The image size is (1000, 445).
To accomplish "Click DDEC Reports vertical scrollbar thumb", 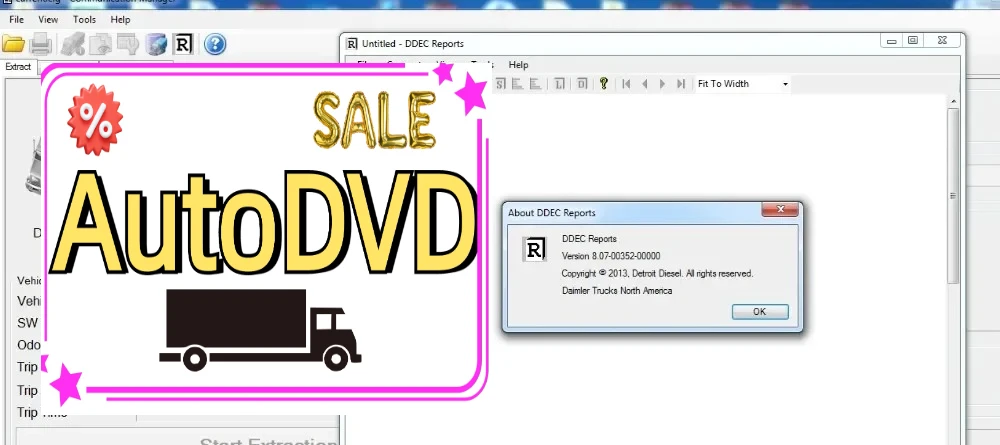I will tap(953, 196).
